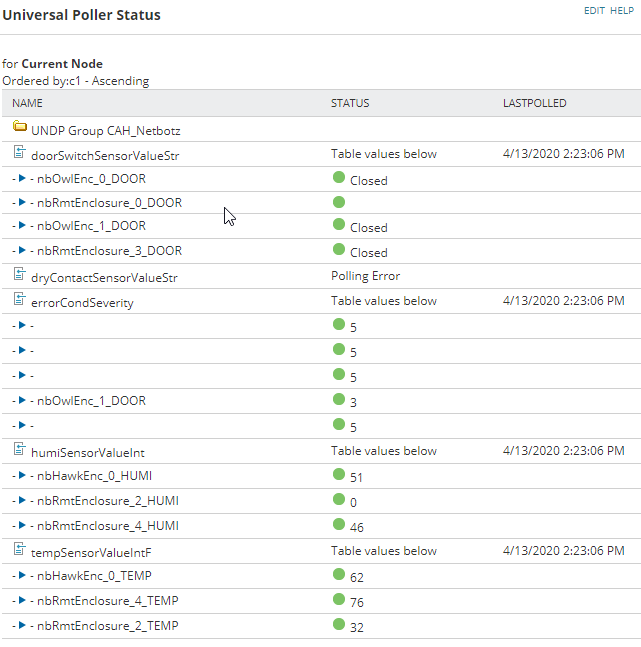Click the last polled time for errorCondSeverity
The height and width of the screenshot is (647, 641).
pyautogui.click(x=563, y=300)
